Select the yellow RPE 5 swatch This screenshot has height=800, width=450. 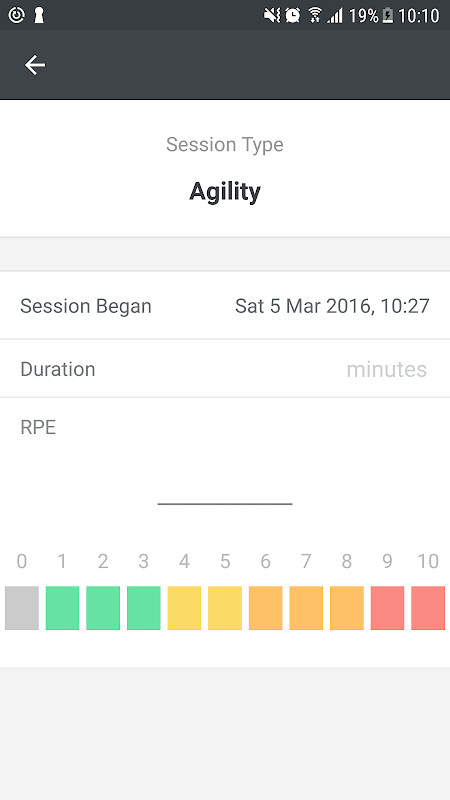pos(224,608)
